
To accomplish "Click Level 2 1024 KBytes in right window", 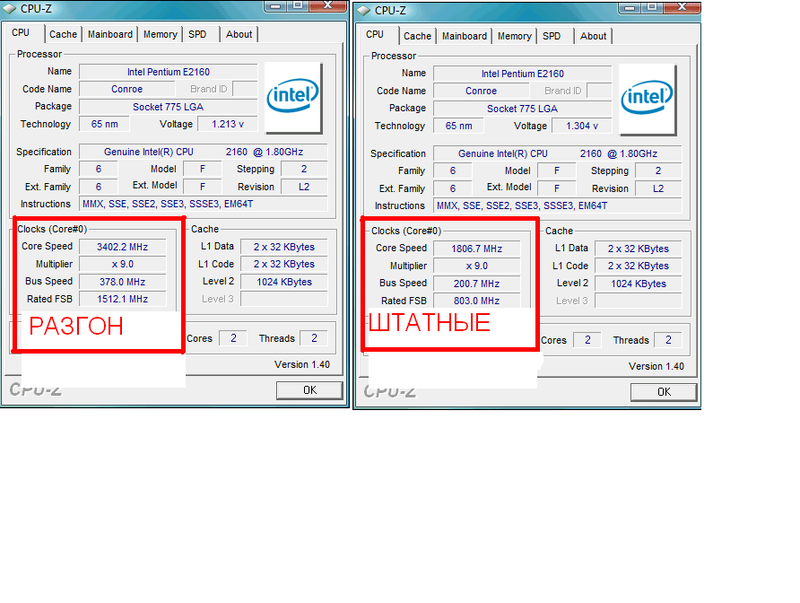I will pos(638,284).
